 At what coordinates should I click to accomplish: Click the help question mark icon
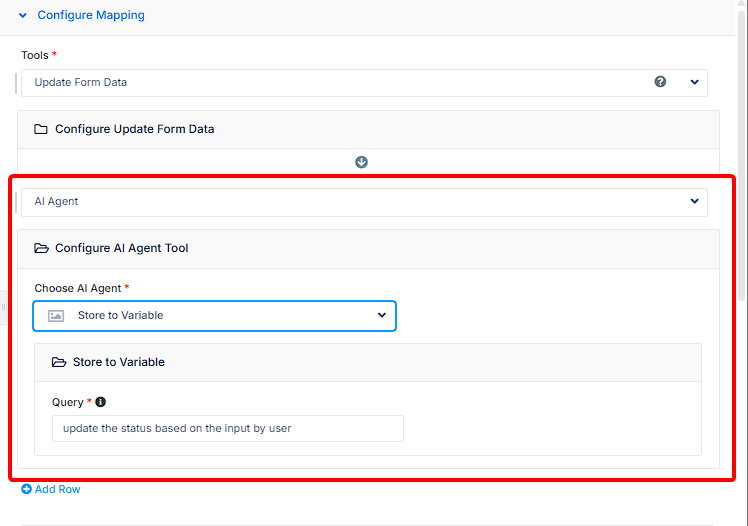660,82
